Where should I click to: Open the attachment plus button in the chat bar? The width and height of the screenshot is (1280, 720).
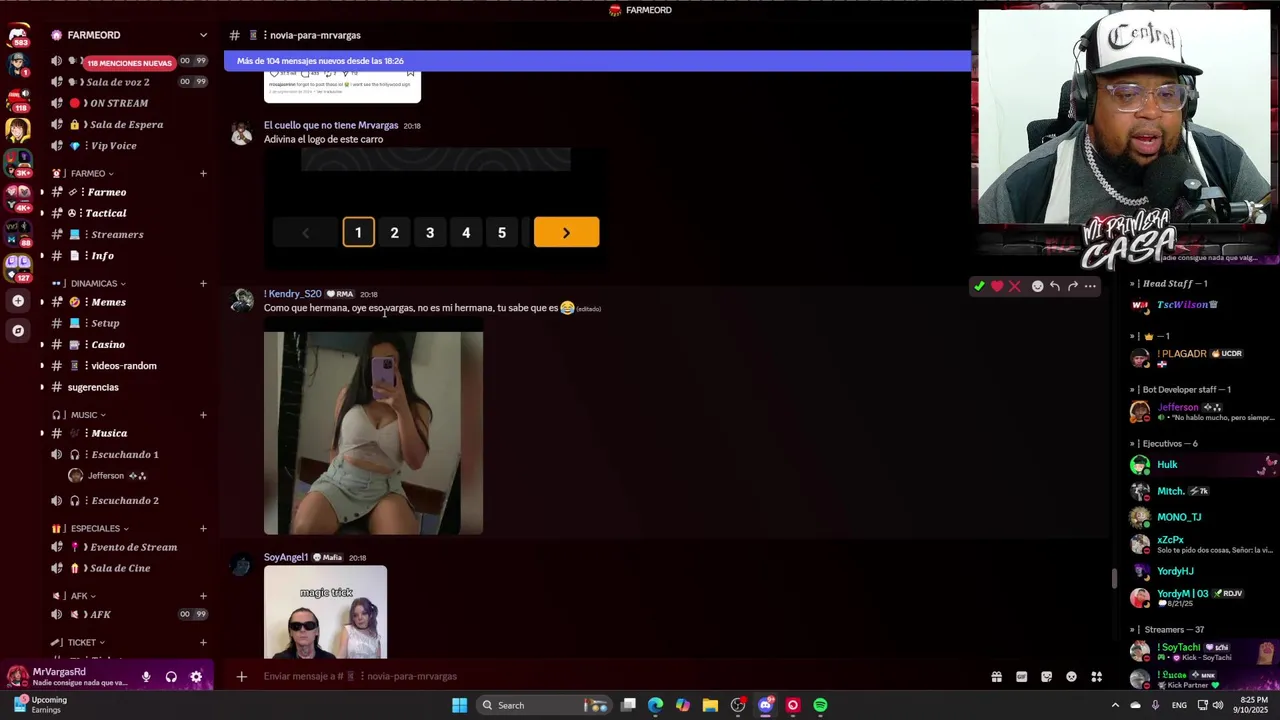(241, 677)
